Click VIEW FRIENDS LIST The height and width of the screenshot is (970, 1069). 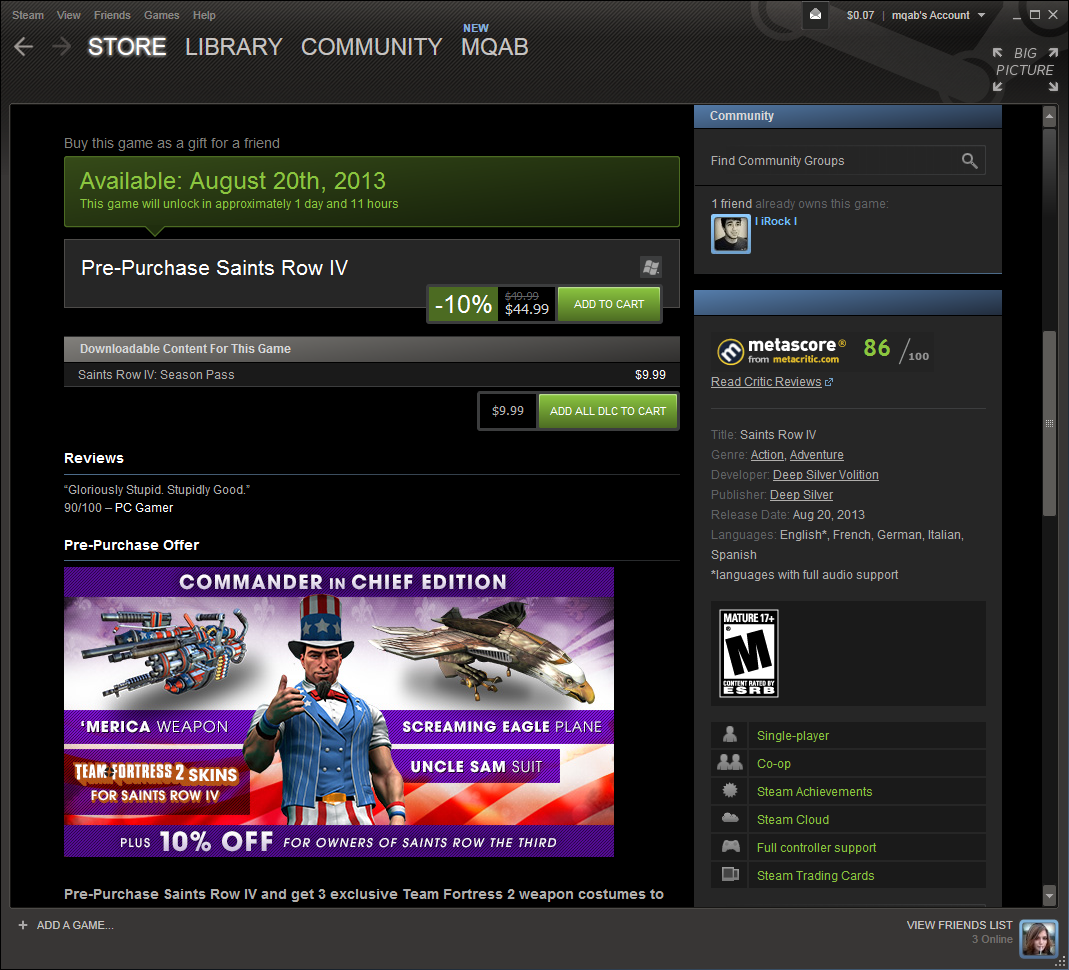click(x=959, y=925)
